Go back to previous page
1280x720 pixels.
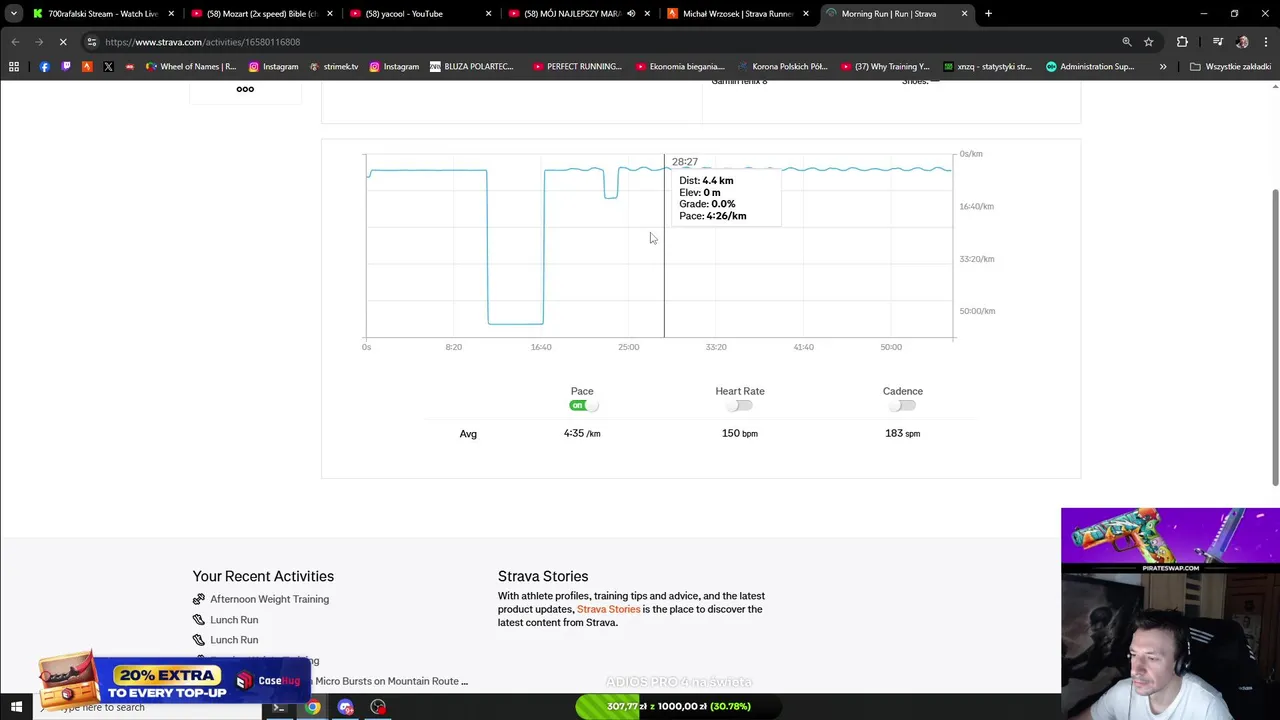point(15,42)
